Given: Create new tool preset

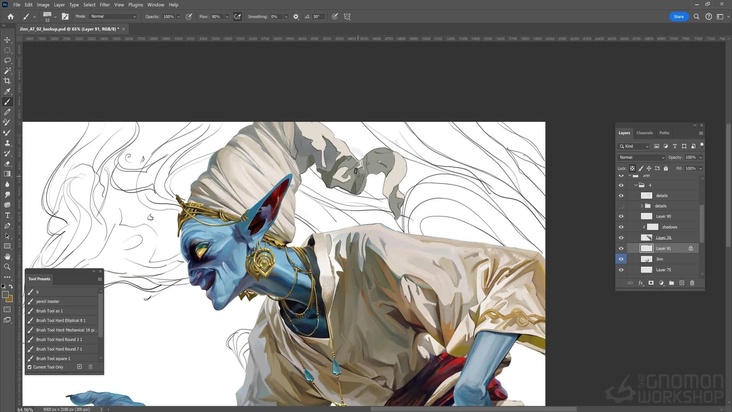Looking at the screenshot, I should point(79,367).
